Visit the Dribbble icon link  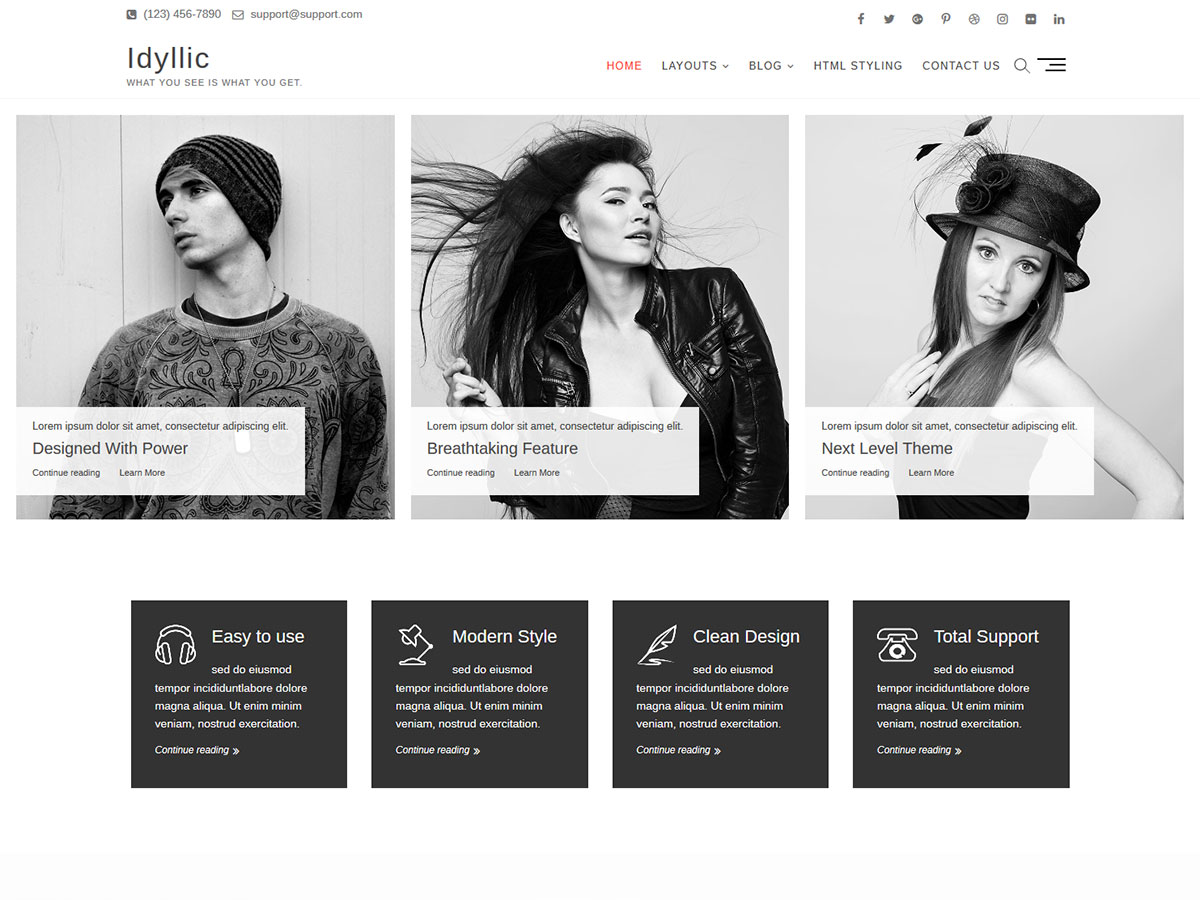[x=974, y=19]
